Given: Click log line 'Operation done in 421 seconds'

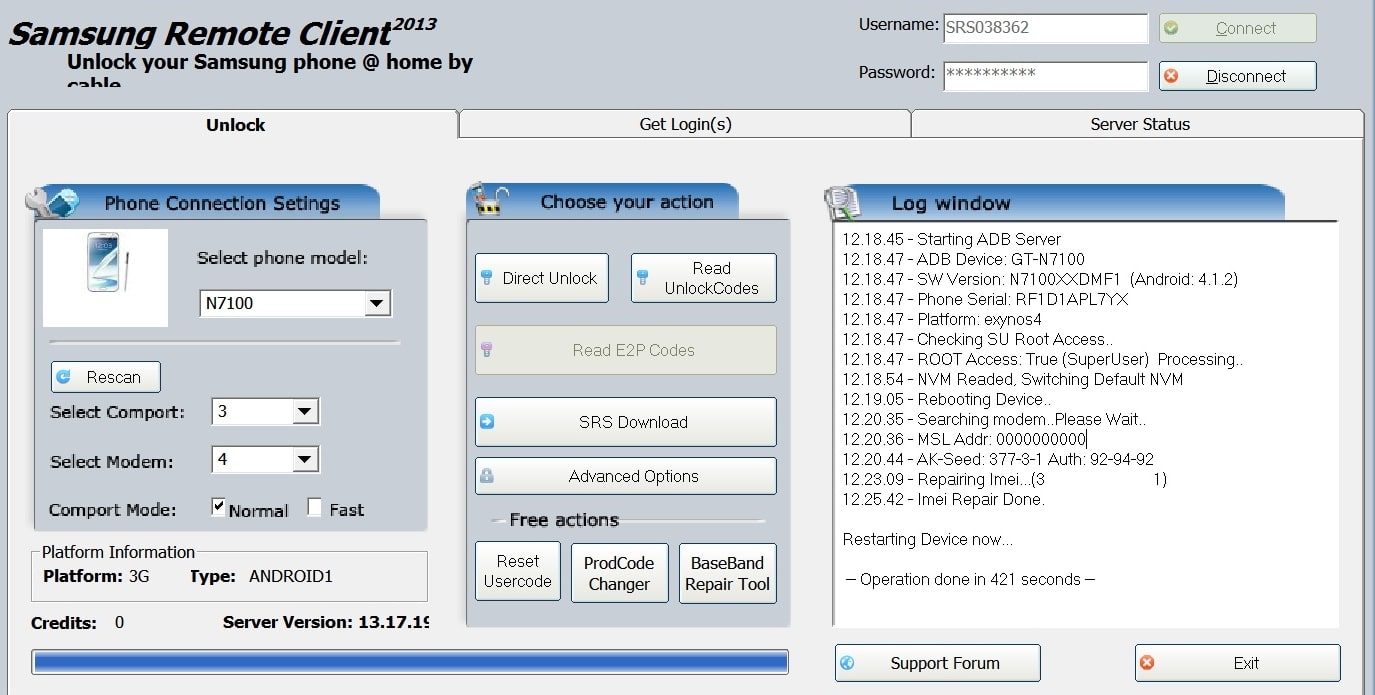Looking at the screenshot, I should (969, 579).
